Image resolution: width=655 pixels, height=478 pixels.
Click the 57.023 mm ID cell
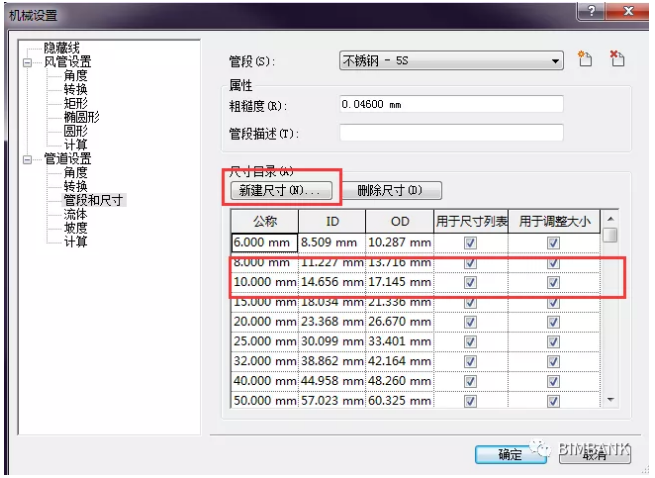(x=332, y=401)
